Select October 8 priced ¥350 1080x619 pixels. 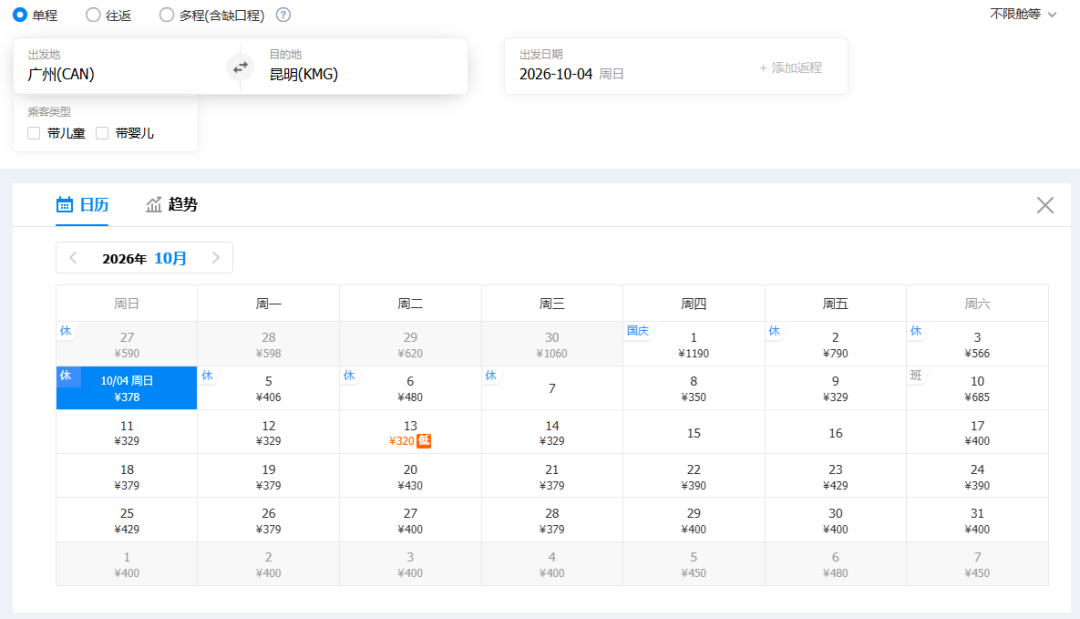(694, 388)
